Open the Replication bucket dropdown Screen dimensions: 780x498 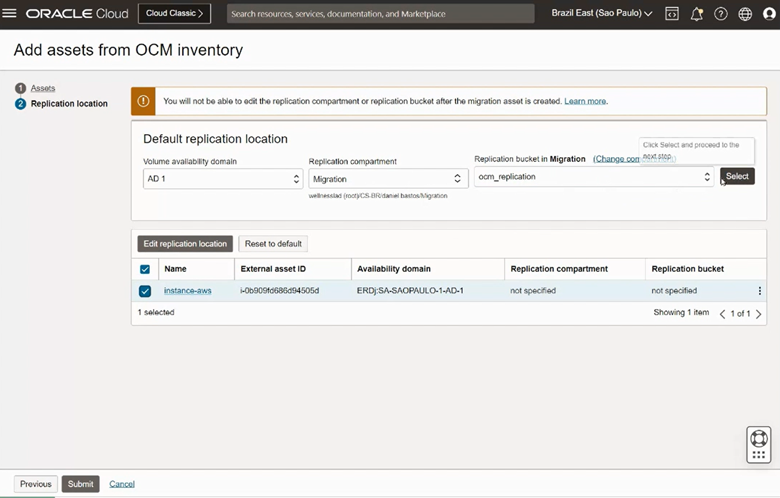594,176
